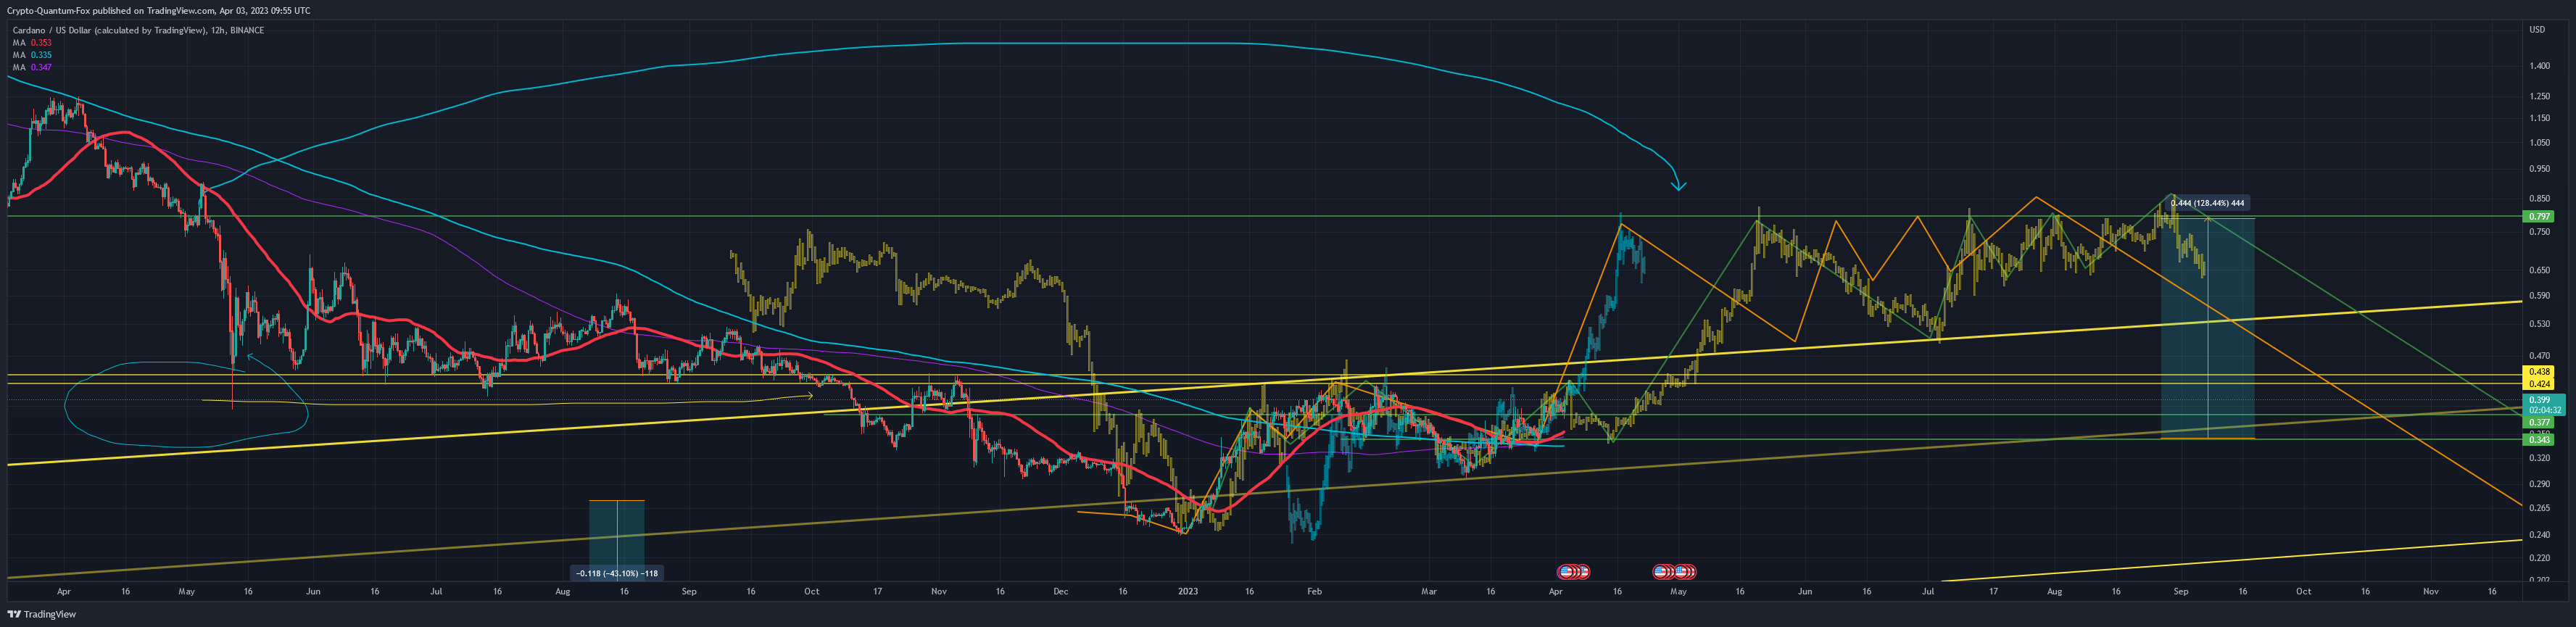Click the 1.400 price axis value
Image resolution: width=2576 pixels, height=627 pixels.
(x=2538, y=66)
